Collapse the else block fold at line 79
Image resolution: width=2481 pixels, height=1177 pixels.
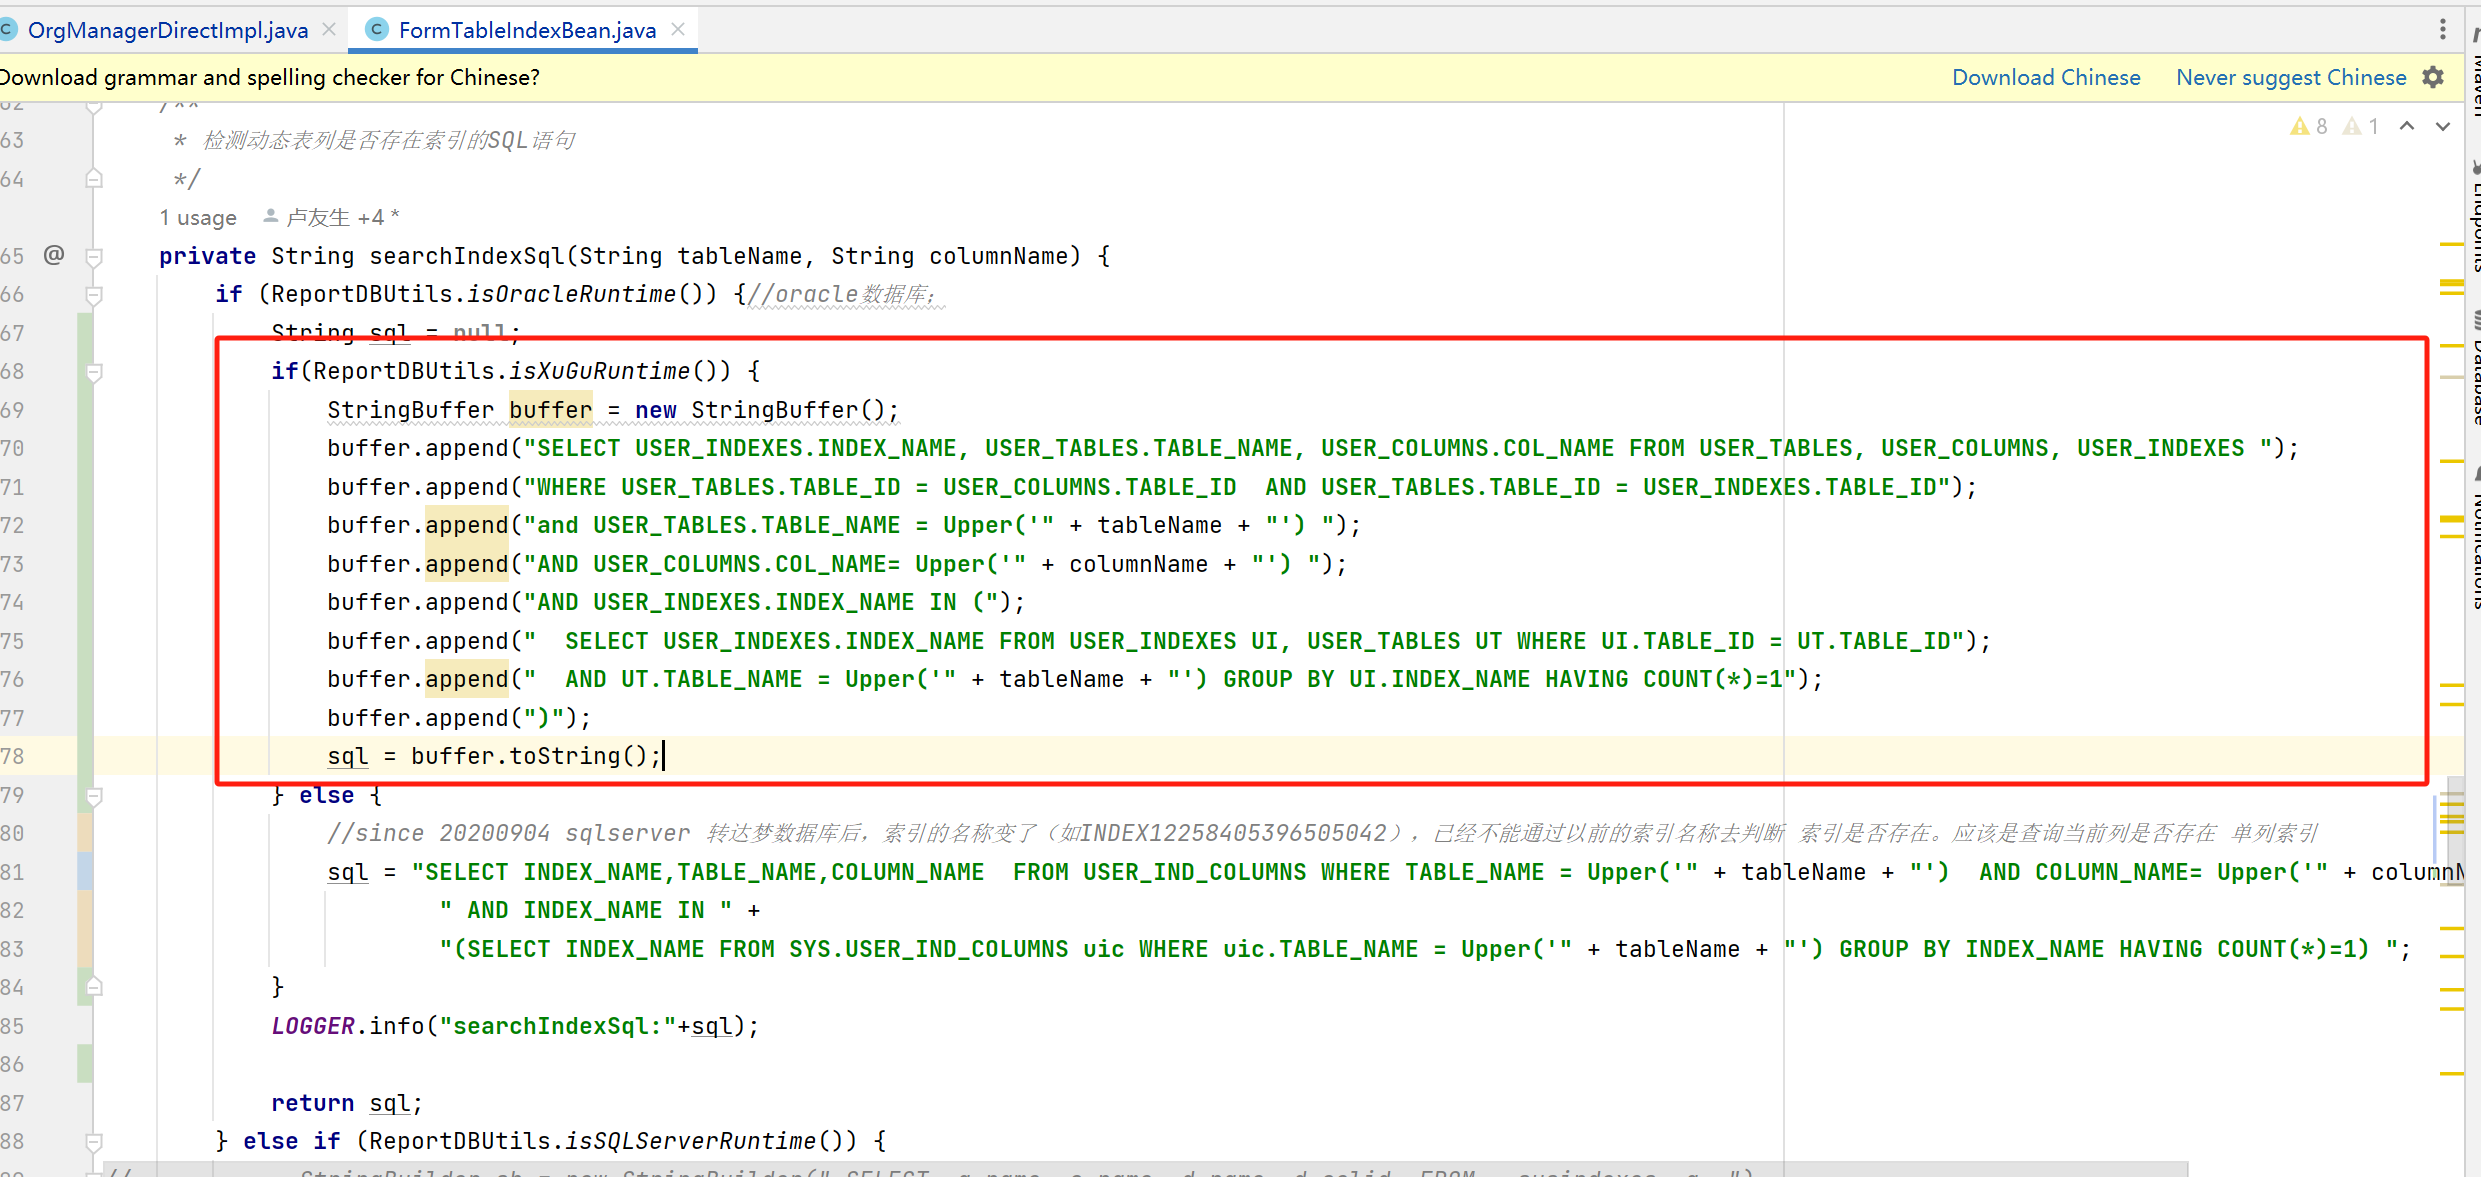[x=94, y=796]
